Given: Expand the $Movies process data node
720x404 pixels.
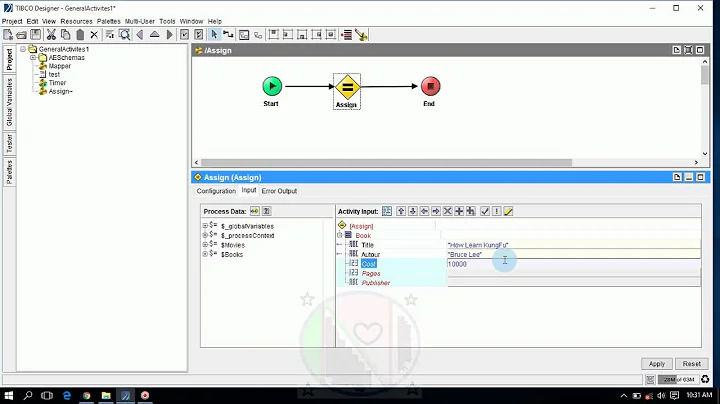Looking at the screenshot, I should [x=205, y=245].
